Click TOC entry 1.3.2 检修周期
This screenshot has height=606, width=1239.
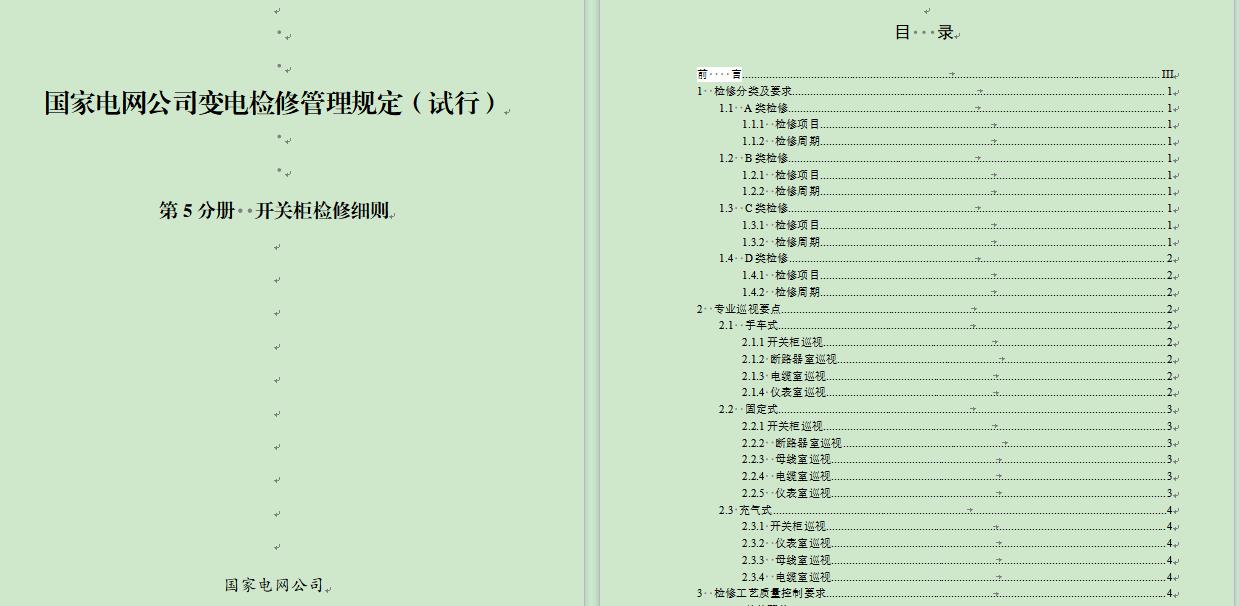pyautogui.click(x=958, y=242)
